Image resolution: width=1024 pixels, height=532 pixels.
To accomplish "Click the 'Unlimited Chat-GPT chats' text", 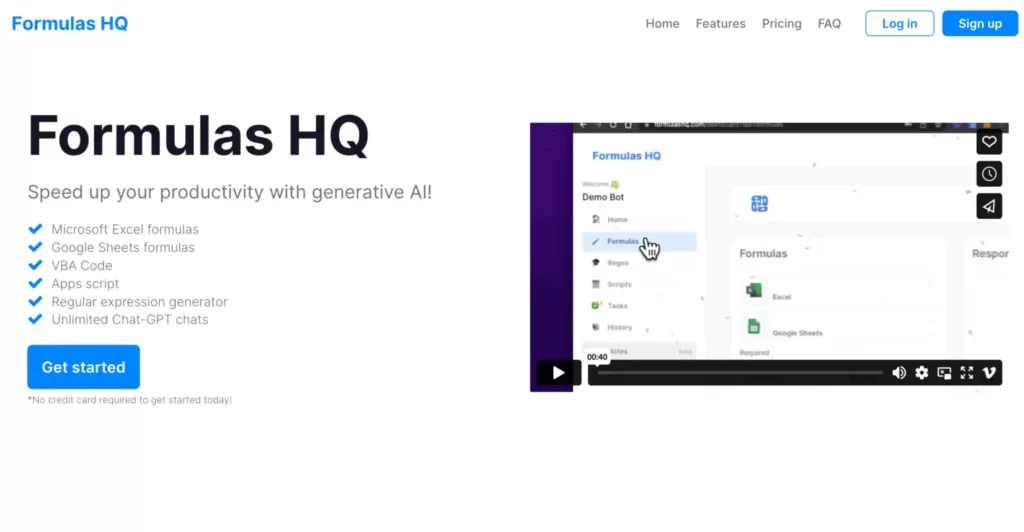I will click(129, 319).
